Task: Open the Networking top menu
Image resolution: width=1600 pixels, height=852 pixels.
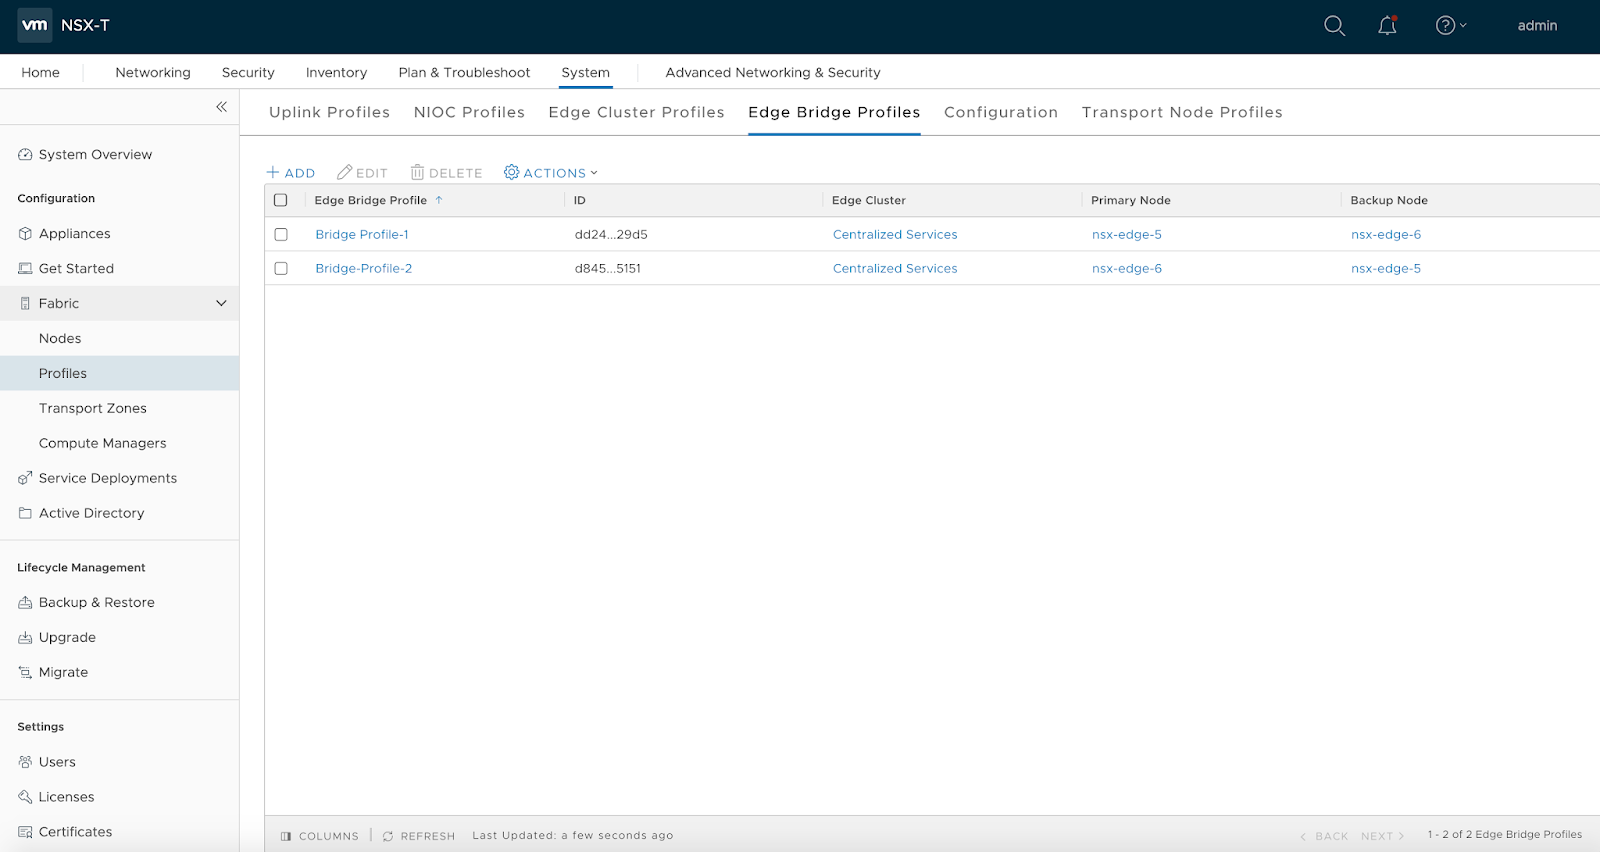Action: [152, 73]
